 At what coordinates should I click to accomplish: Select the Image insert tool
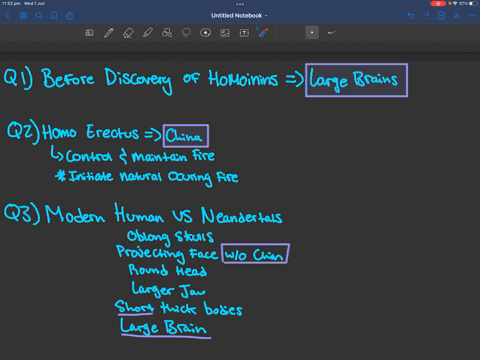coord(225,33)
